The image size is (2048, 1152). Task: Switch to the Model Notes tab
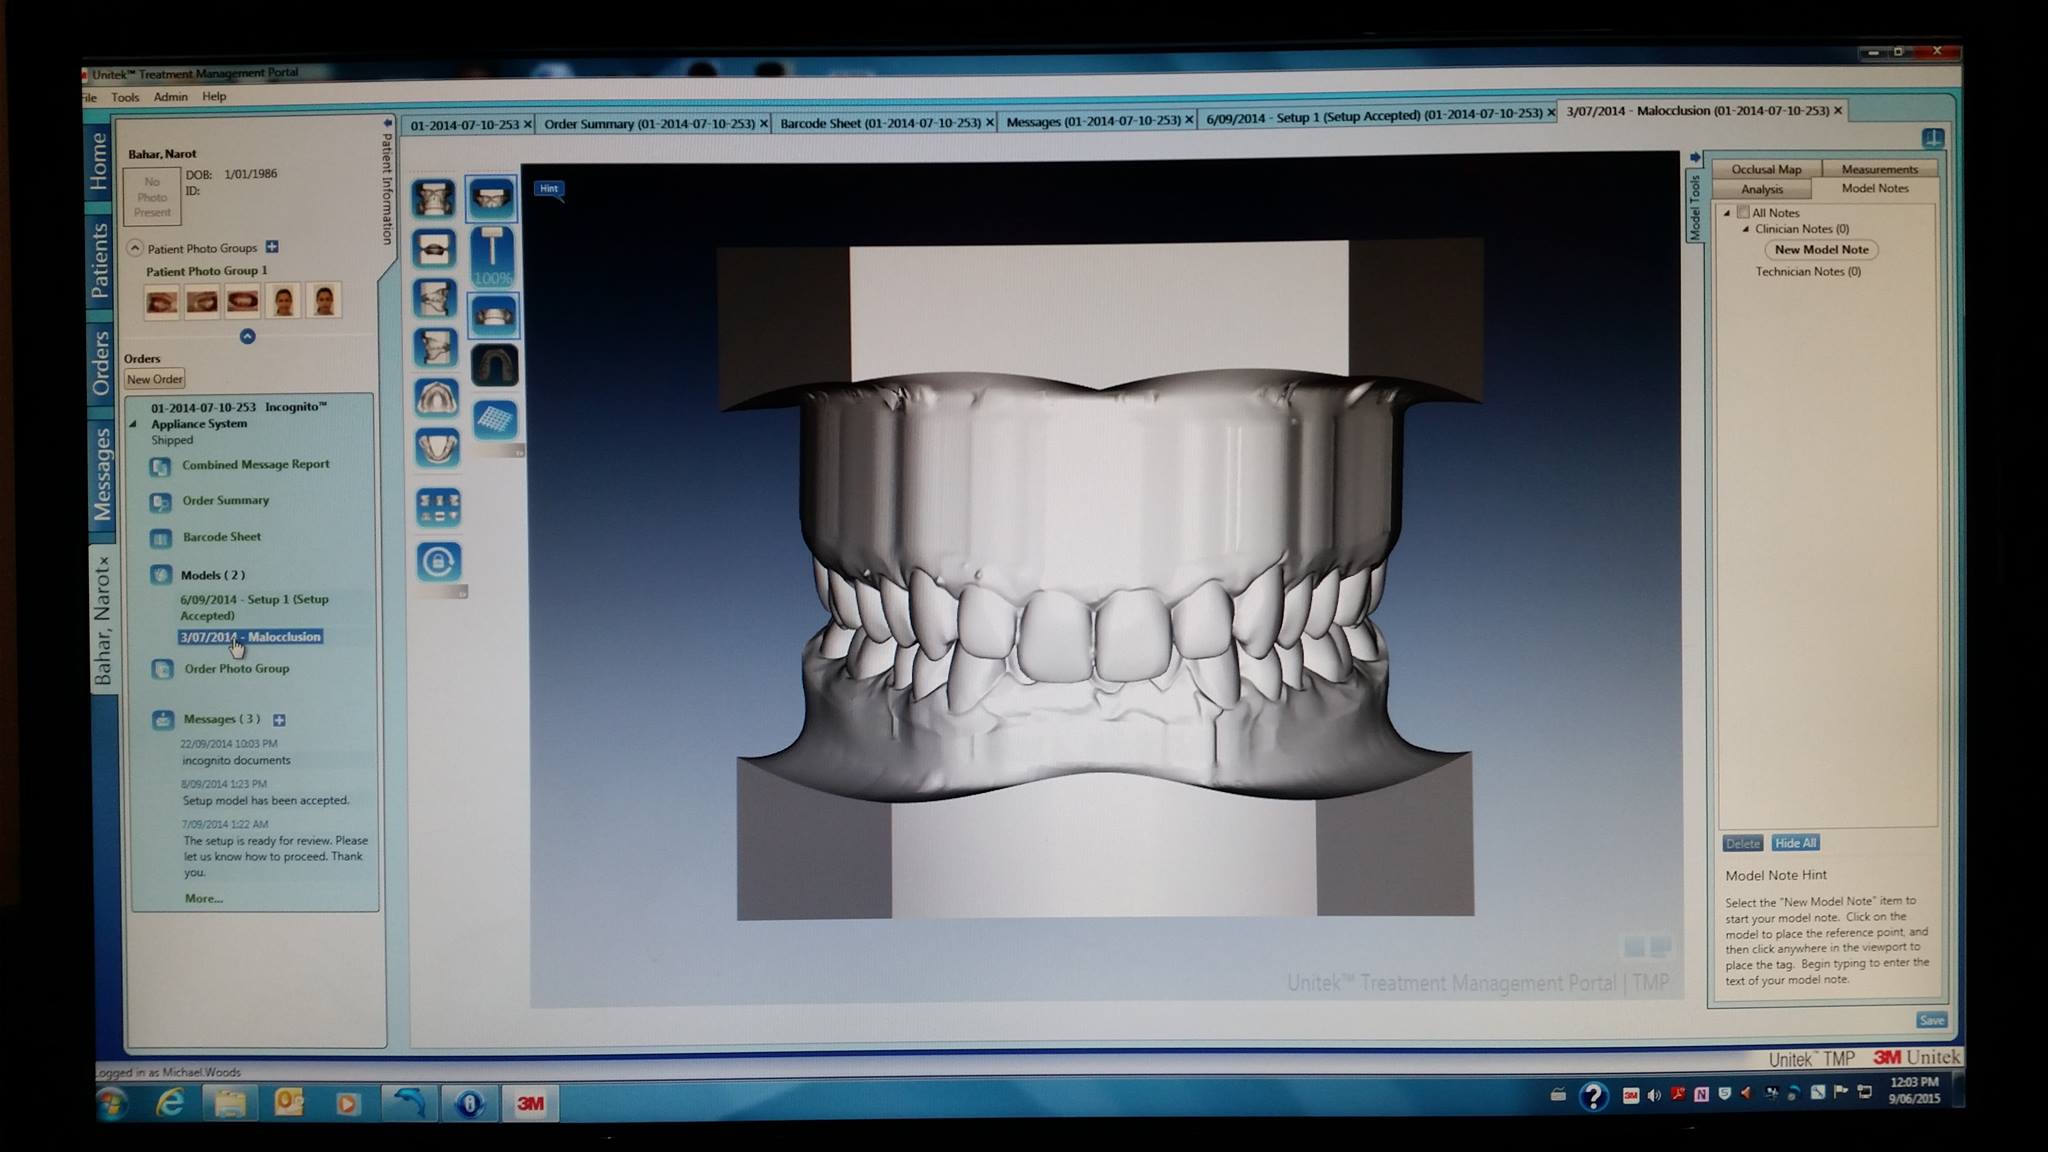(x=1875, y=188)
